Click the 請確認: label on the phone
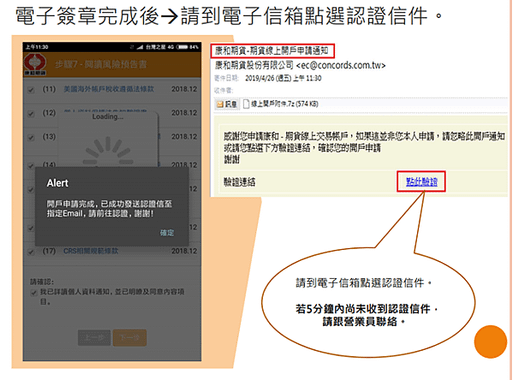The height and width of the screenshot is (380, 514). coord(42,282)
